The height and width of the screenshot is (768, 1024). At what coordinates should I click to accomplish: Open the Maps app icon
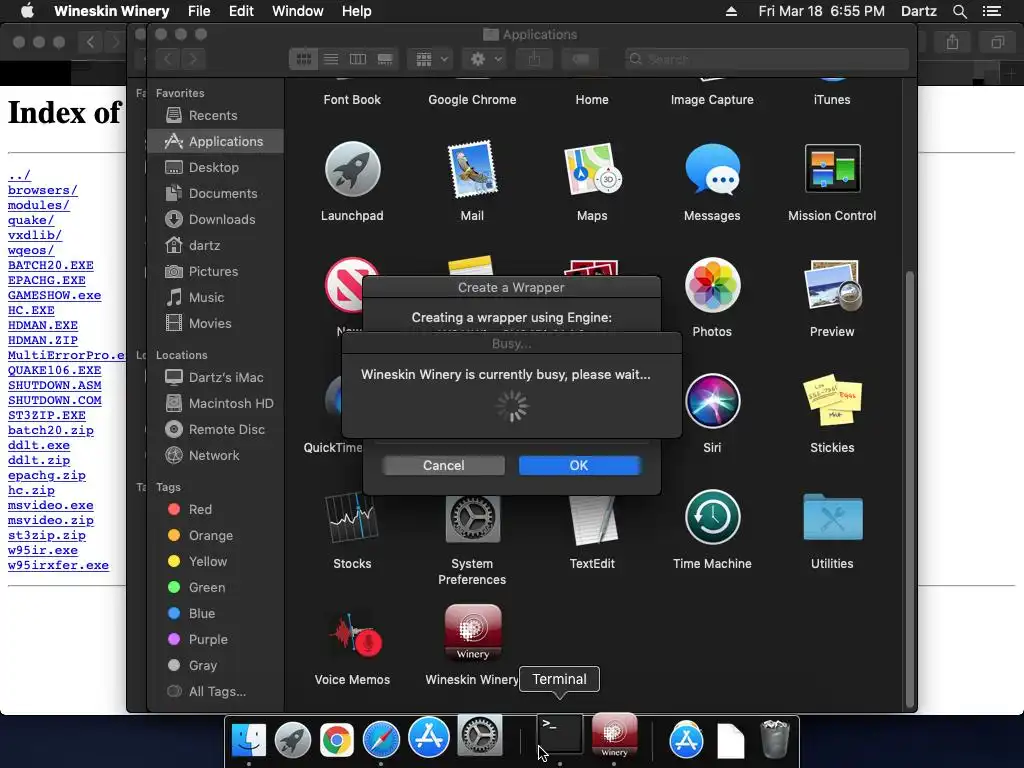[x=592, y=169]
